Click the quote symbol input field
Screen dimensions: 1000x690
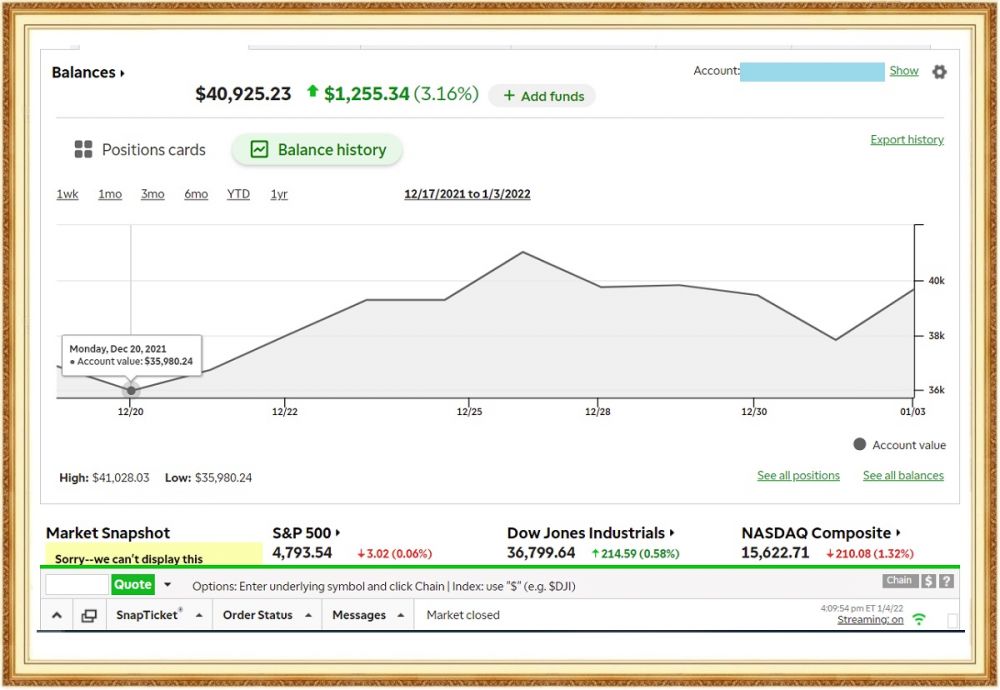click(77, 585)
